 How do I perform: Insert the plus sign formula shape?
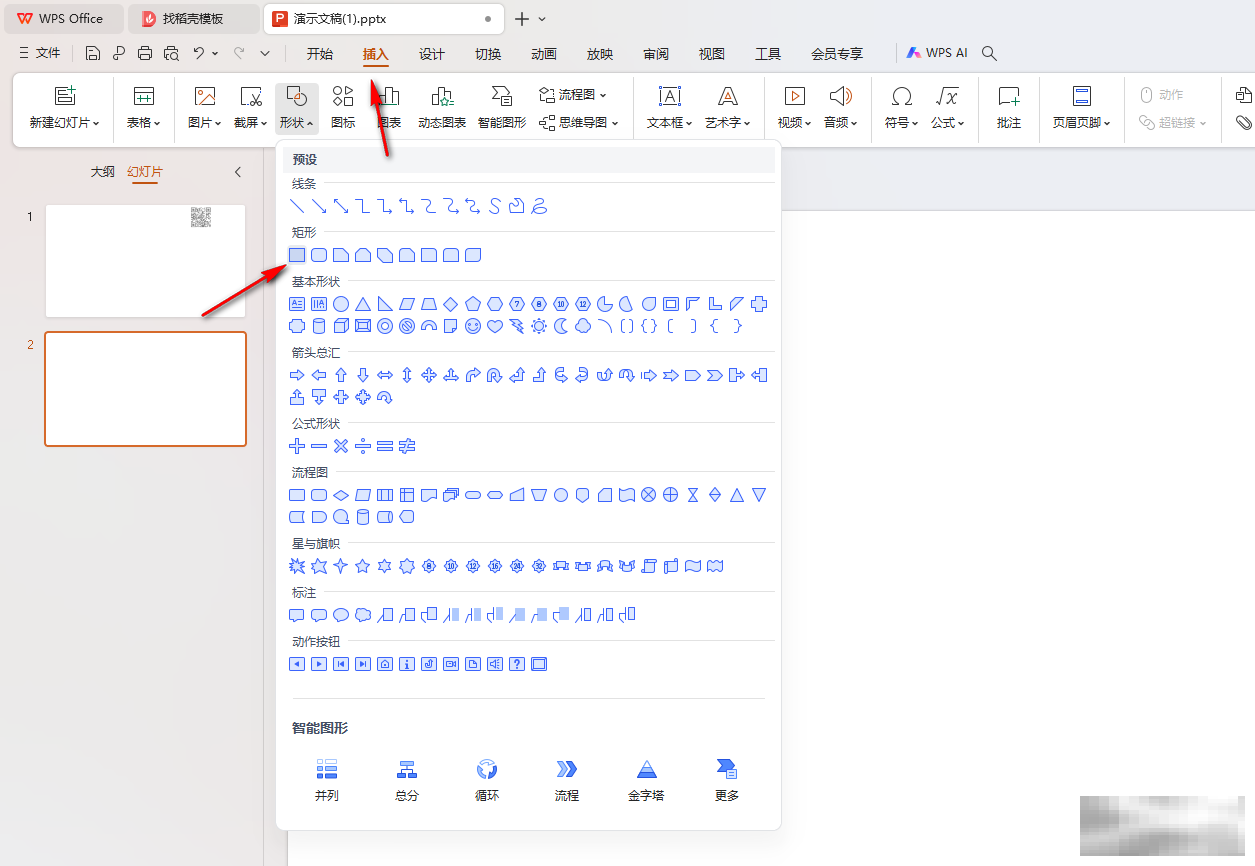pyautogui.click(x=297, y=446)
